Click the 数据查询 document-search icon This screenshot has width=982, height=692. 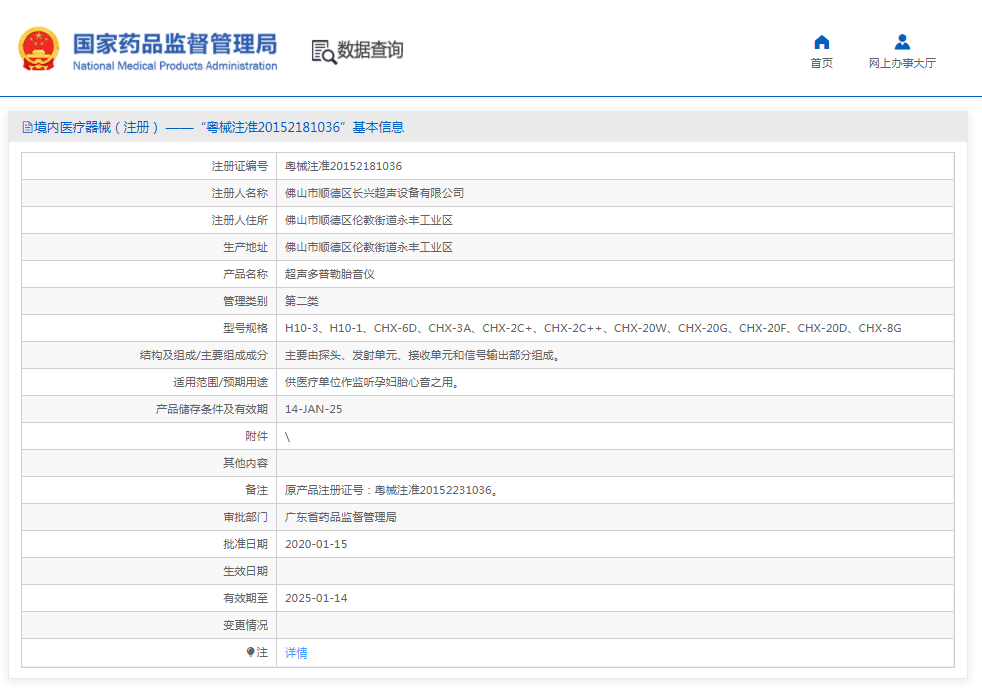(x=322, y=50)
